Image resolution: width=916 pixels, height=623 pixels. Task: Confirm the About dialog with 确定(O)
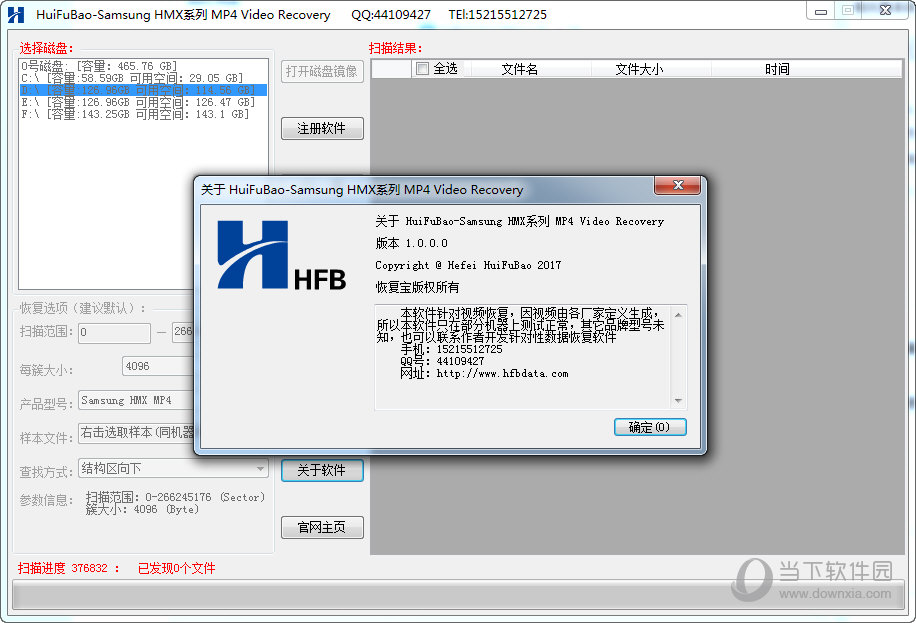[x=650, y=427]
